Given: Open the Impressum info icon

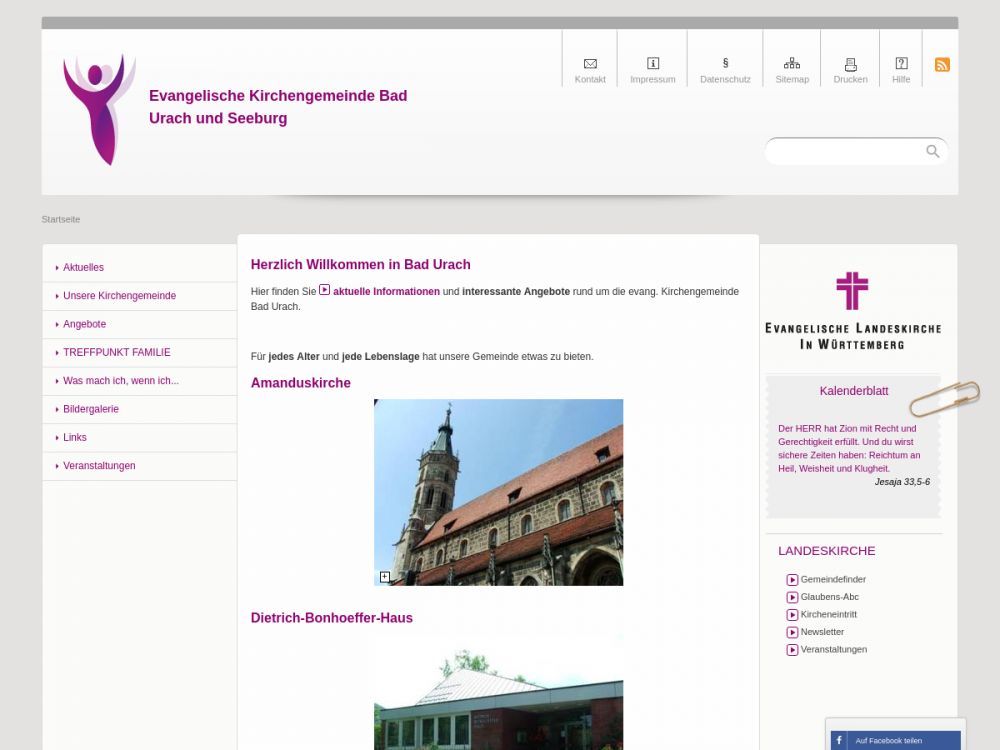Looking at the screenshot, I should pos(653,64).
